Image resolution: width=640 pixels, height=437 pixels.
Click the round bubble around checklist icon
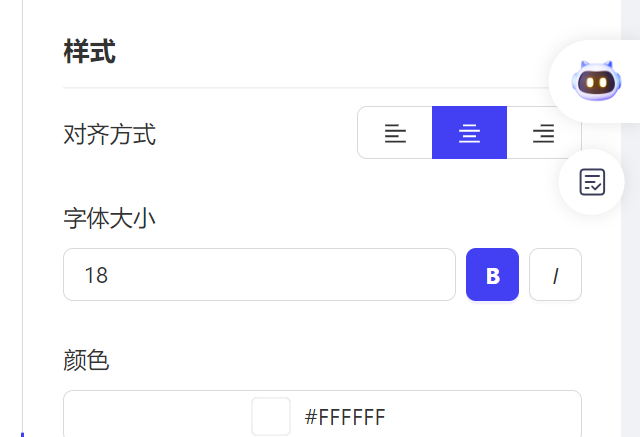(x=591, y=182)
